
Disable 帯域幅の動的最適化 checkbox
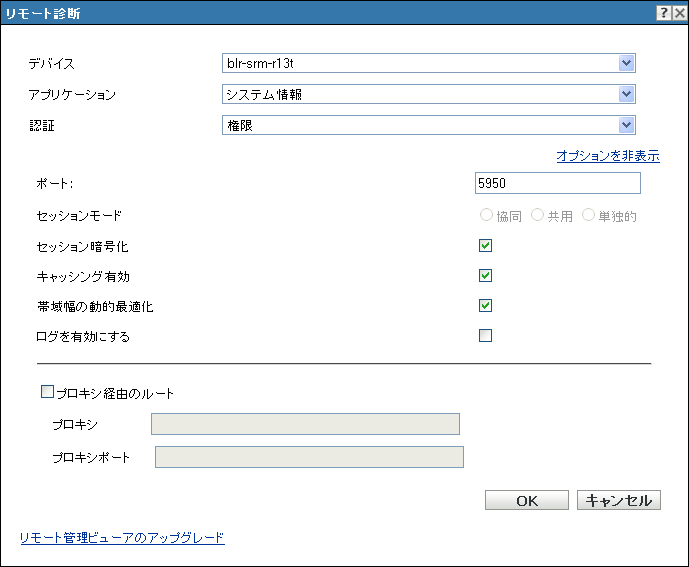[x=486, y=306]
